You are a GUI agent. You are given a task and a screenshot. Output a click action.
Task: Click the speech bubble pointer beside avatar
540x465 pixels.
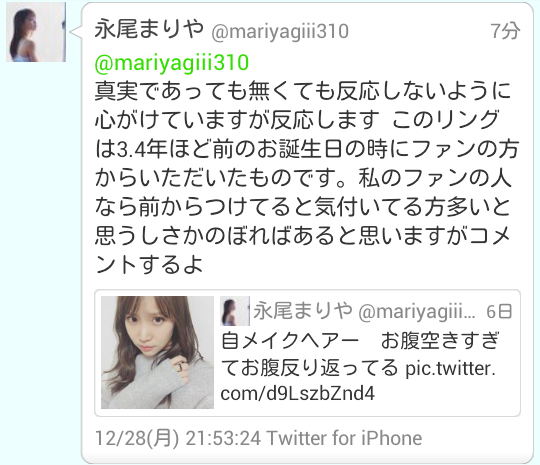coord(75,32)
